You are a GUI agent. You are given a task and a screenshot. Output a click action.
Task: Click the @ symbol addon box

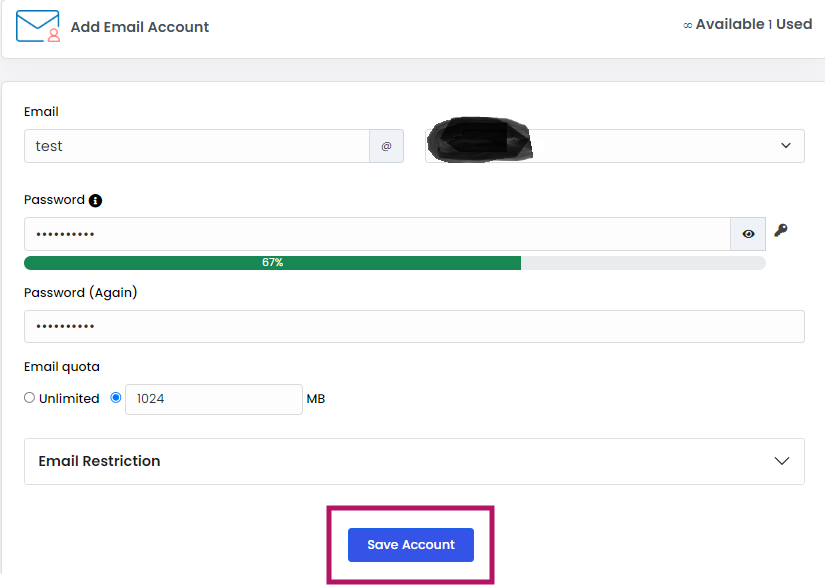point(386,146)
